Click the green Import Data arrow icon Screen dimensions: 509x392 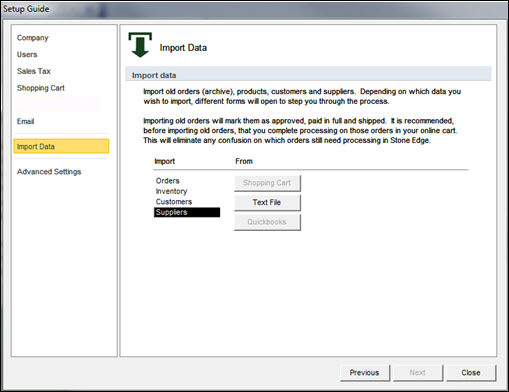click(x=140, y=45)
